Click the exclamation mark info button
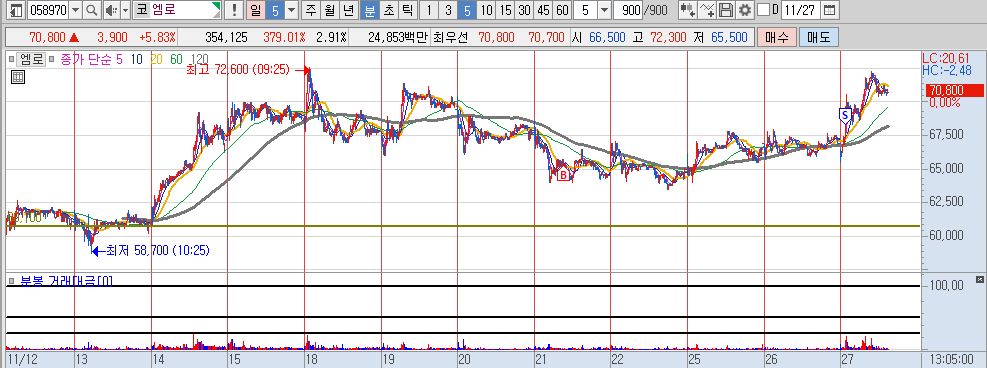The height and width of the screenshot is (368, 987). (235, 10)
